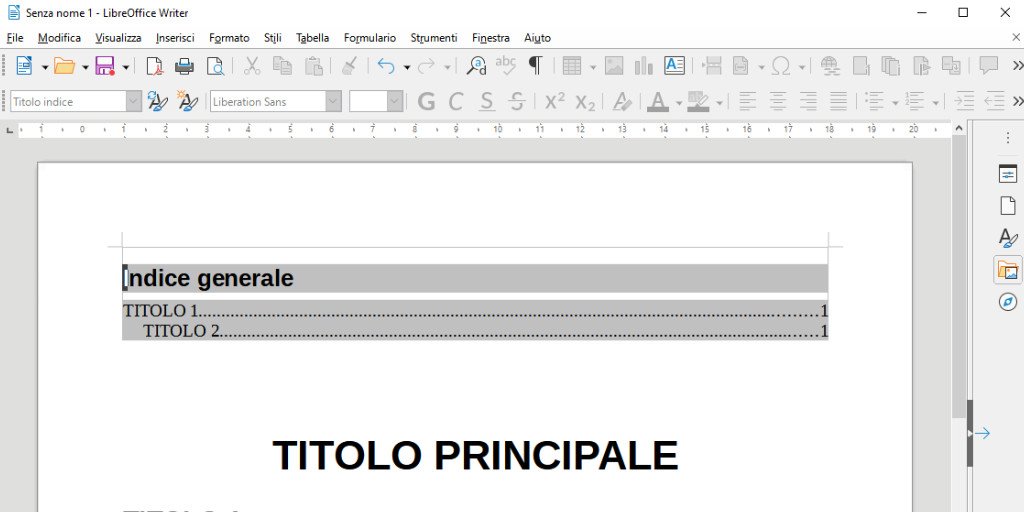
Task: Insert a comment speech bubble
Action: pos(988,65)
